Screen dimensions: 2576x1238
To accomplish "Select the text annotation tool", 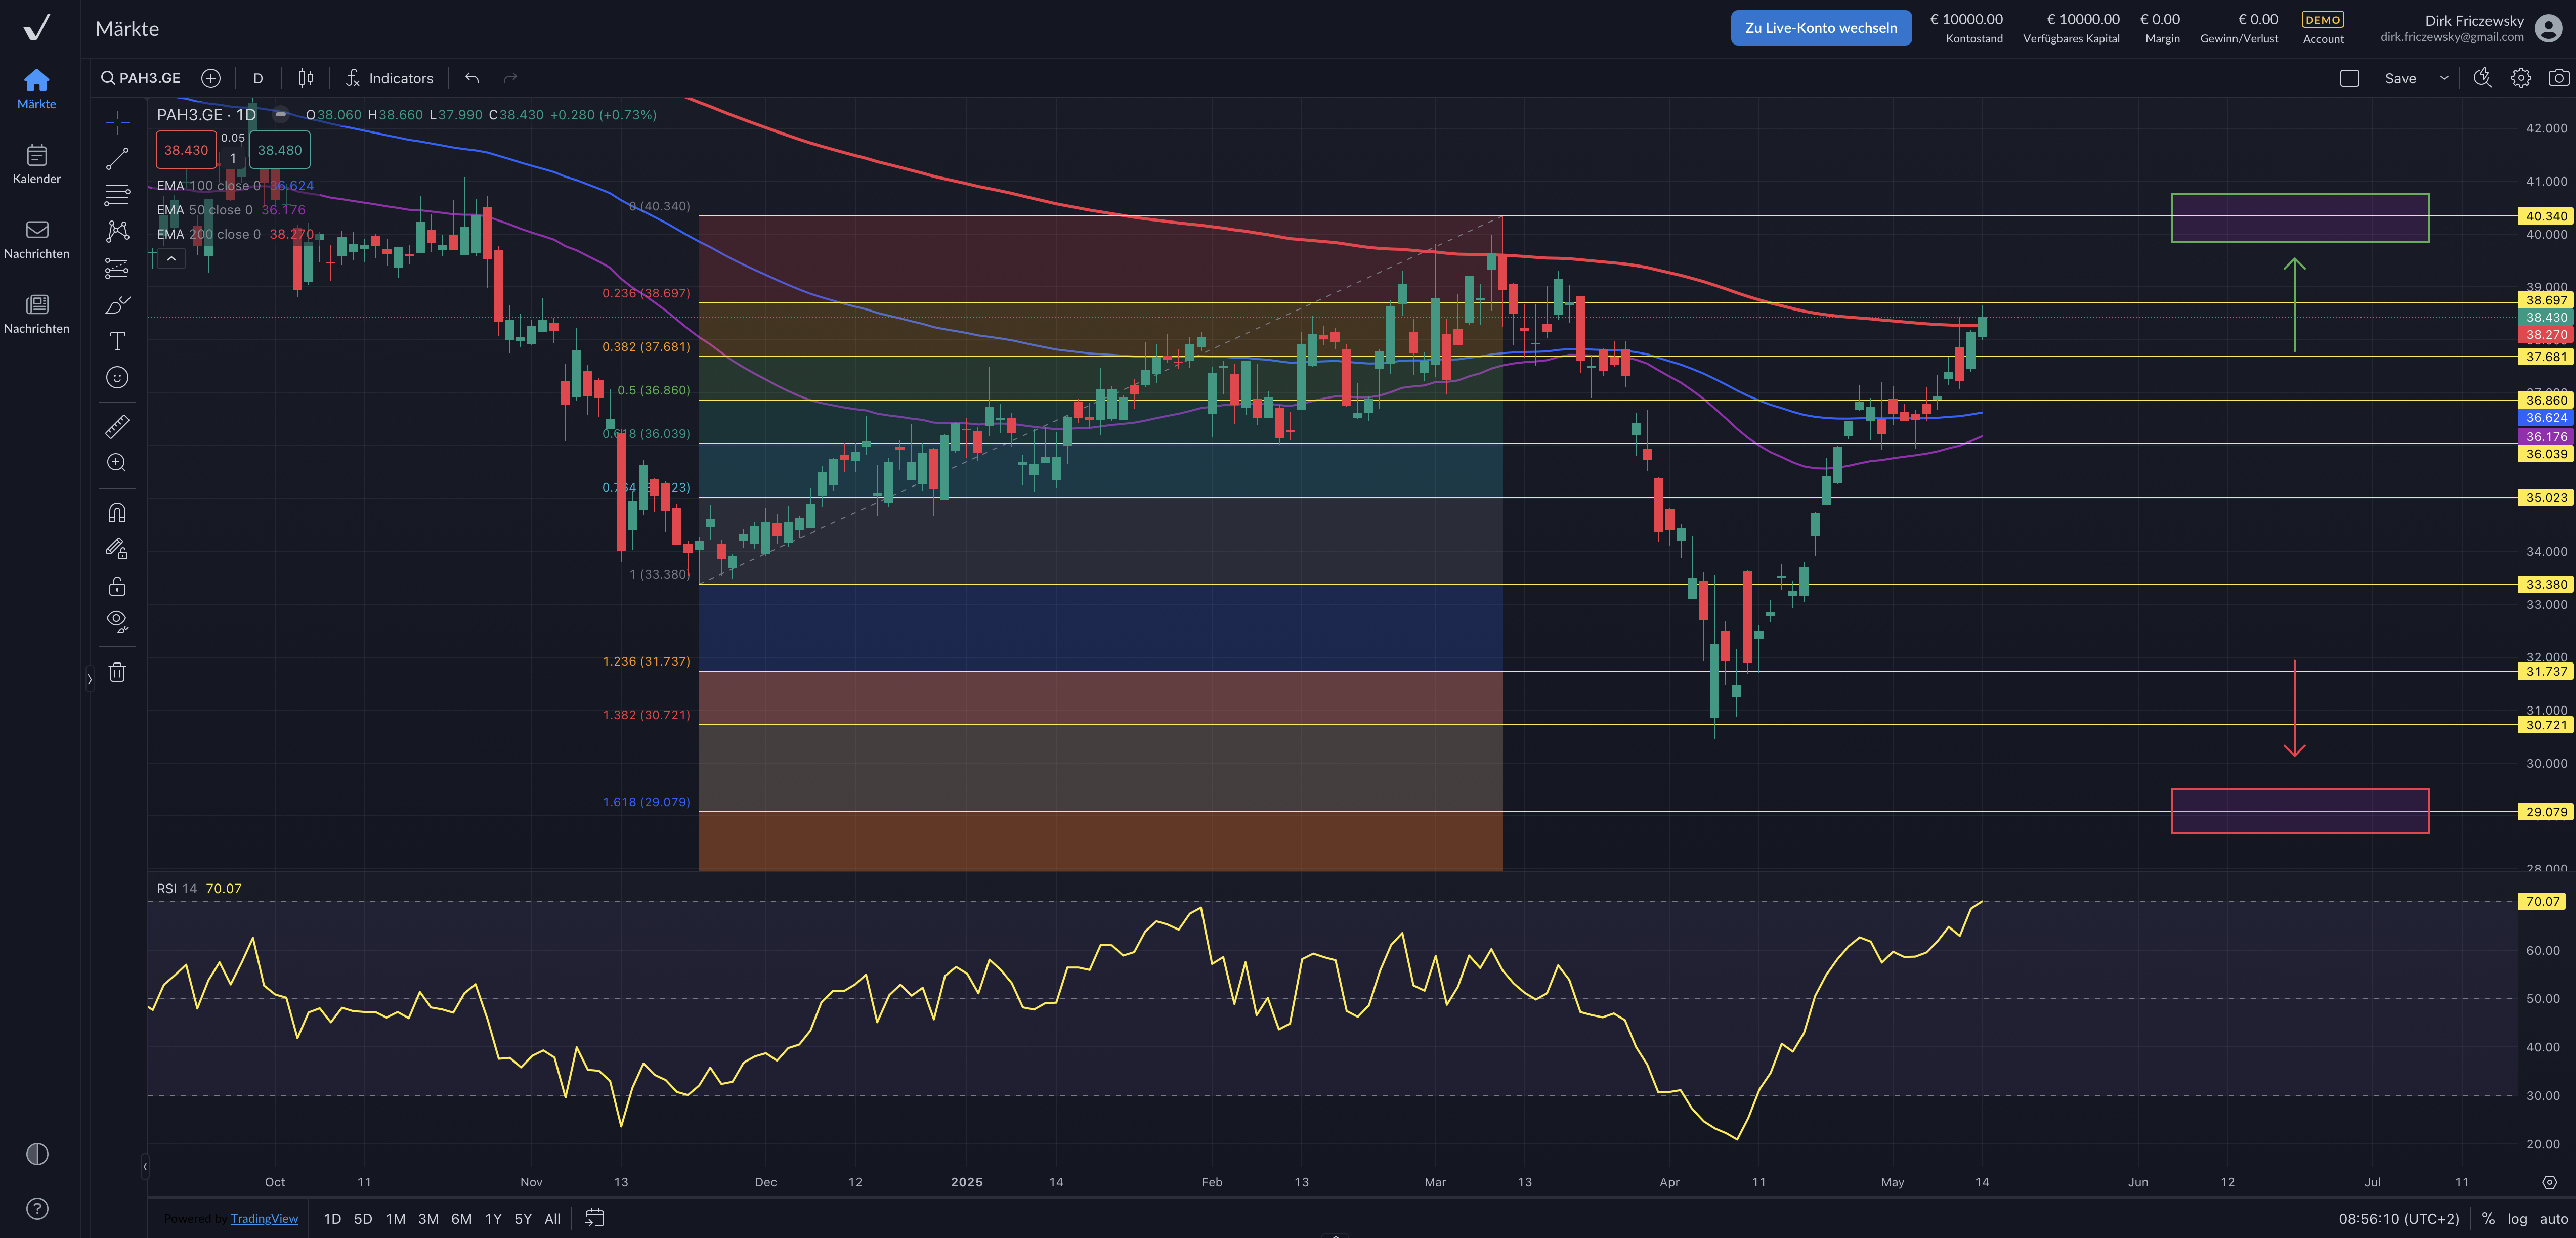I will 117,341.
